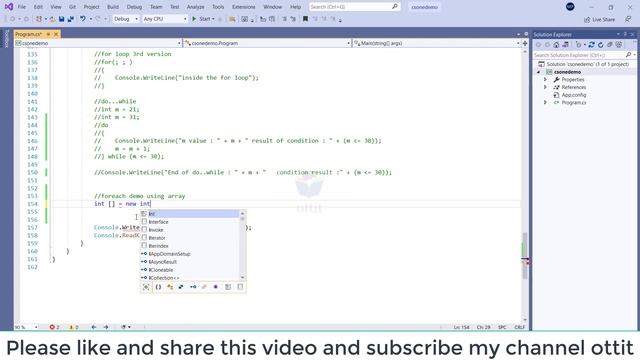Toggle the classes filter in IntelliSense popup
Screen dimensions: 640x360
[x=170, y=287]
